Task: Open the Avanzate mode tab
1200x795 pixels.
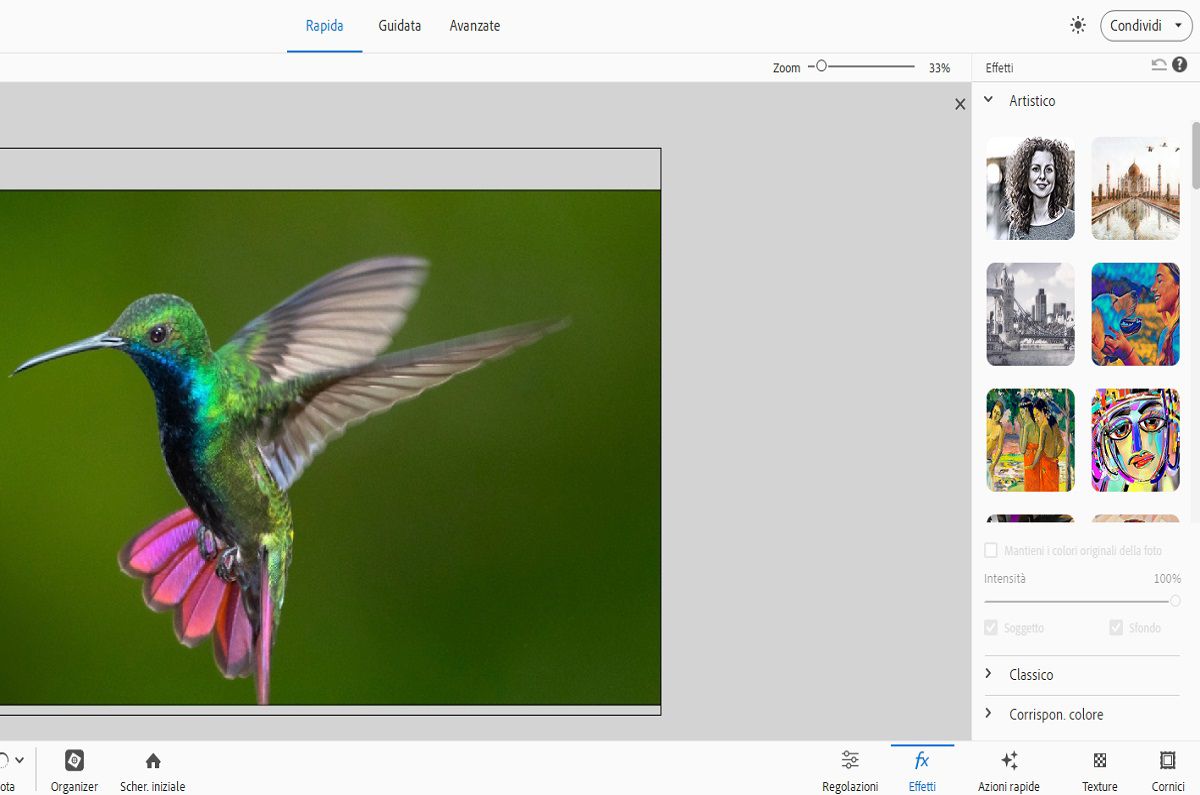Action: pyautogui.click(x=475, y=26)
